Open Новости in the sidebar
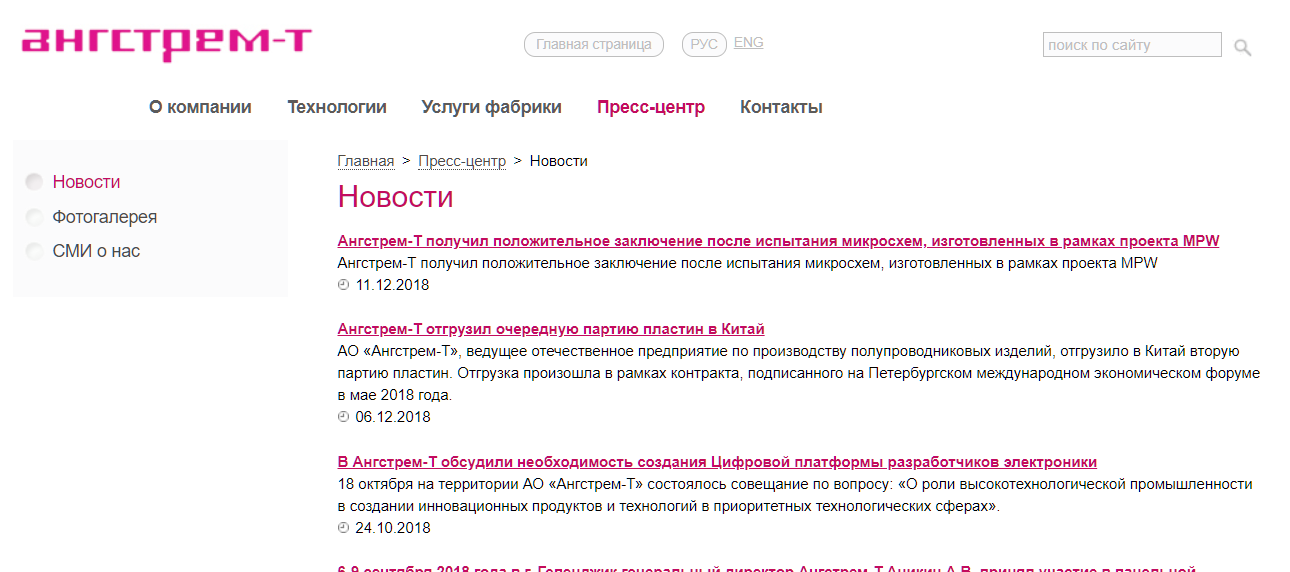Image resolution: width=1290 pixels, height=572 pixels. pyautogui.click(x=86, y=182)
